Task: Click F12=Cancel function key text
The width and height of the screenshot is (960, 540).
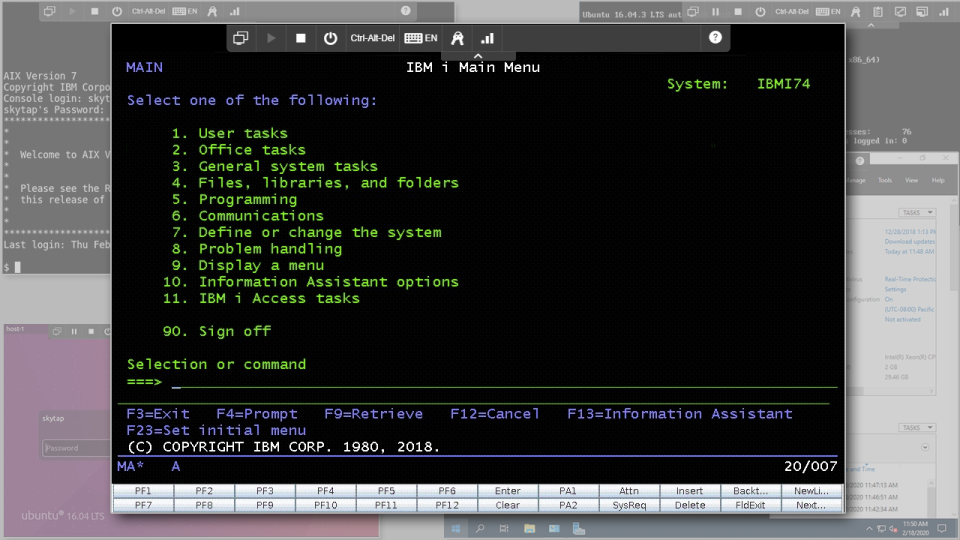Action: [495, 414]
